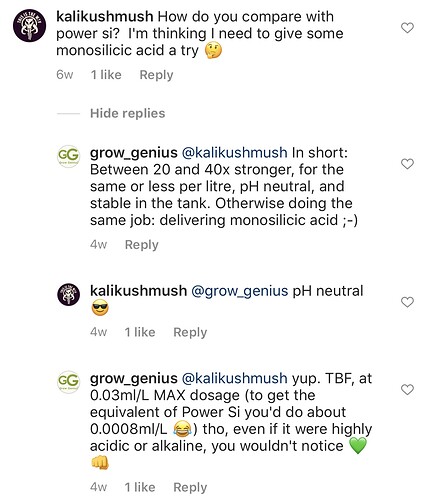Tap the heart beside the "pH neutral" reply
Image resolution: width=436 pixels, height=500 pixels.
tap(407, 302)
